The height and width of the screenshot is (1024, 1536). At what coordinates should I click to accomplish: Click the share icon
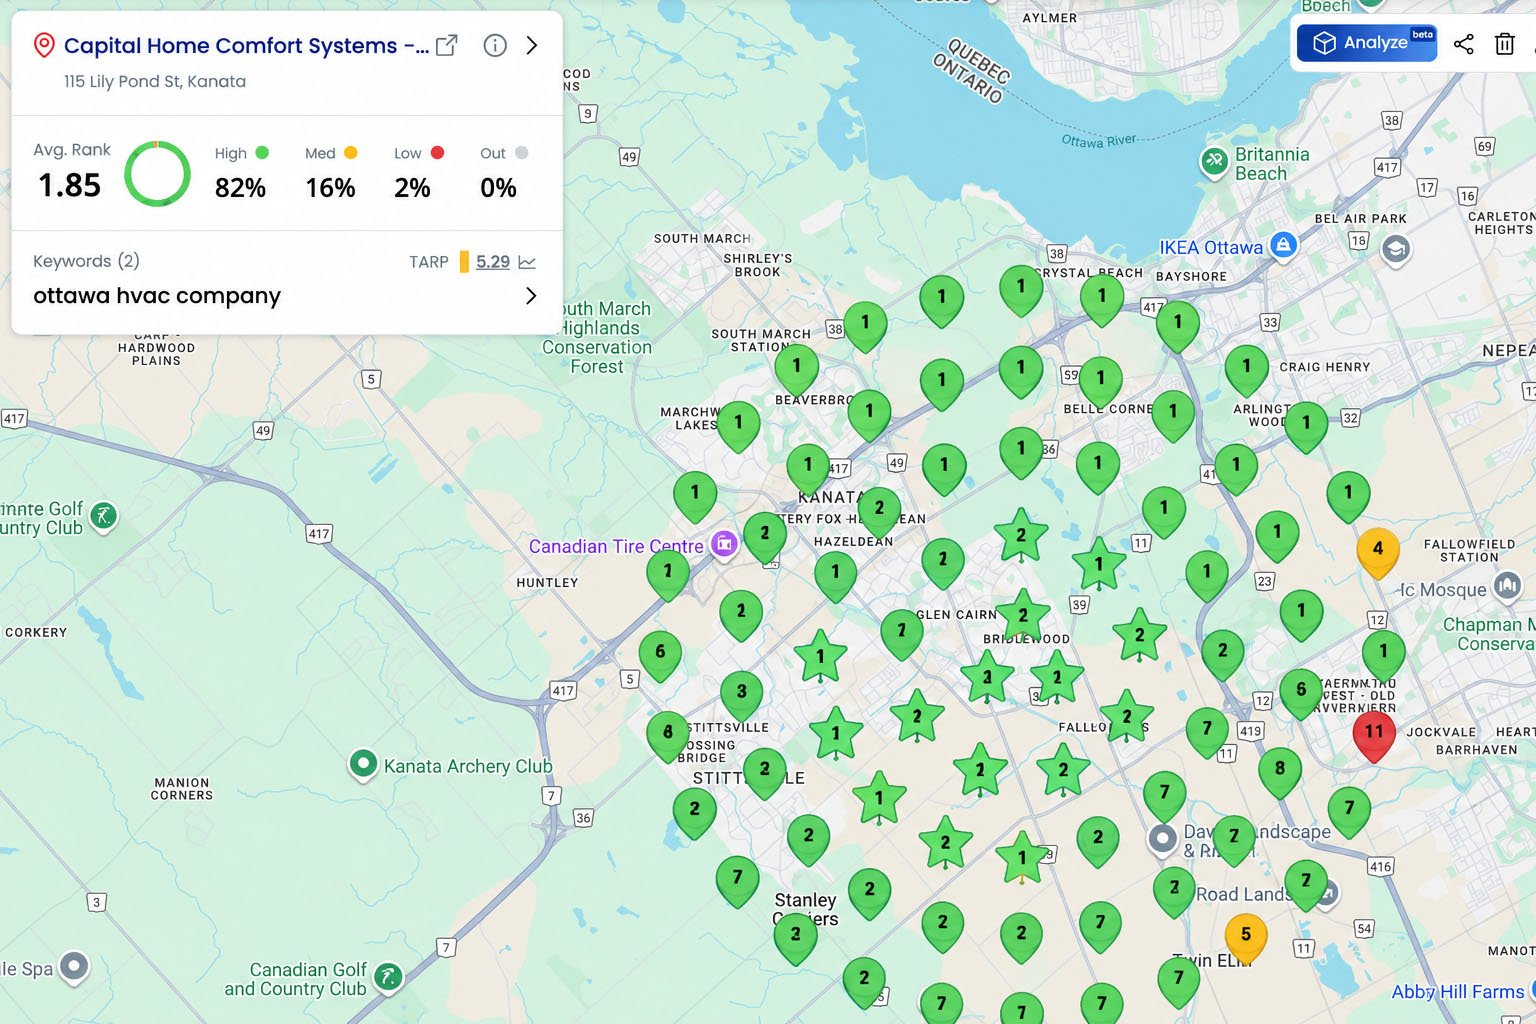tap(1464, 43)
